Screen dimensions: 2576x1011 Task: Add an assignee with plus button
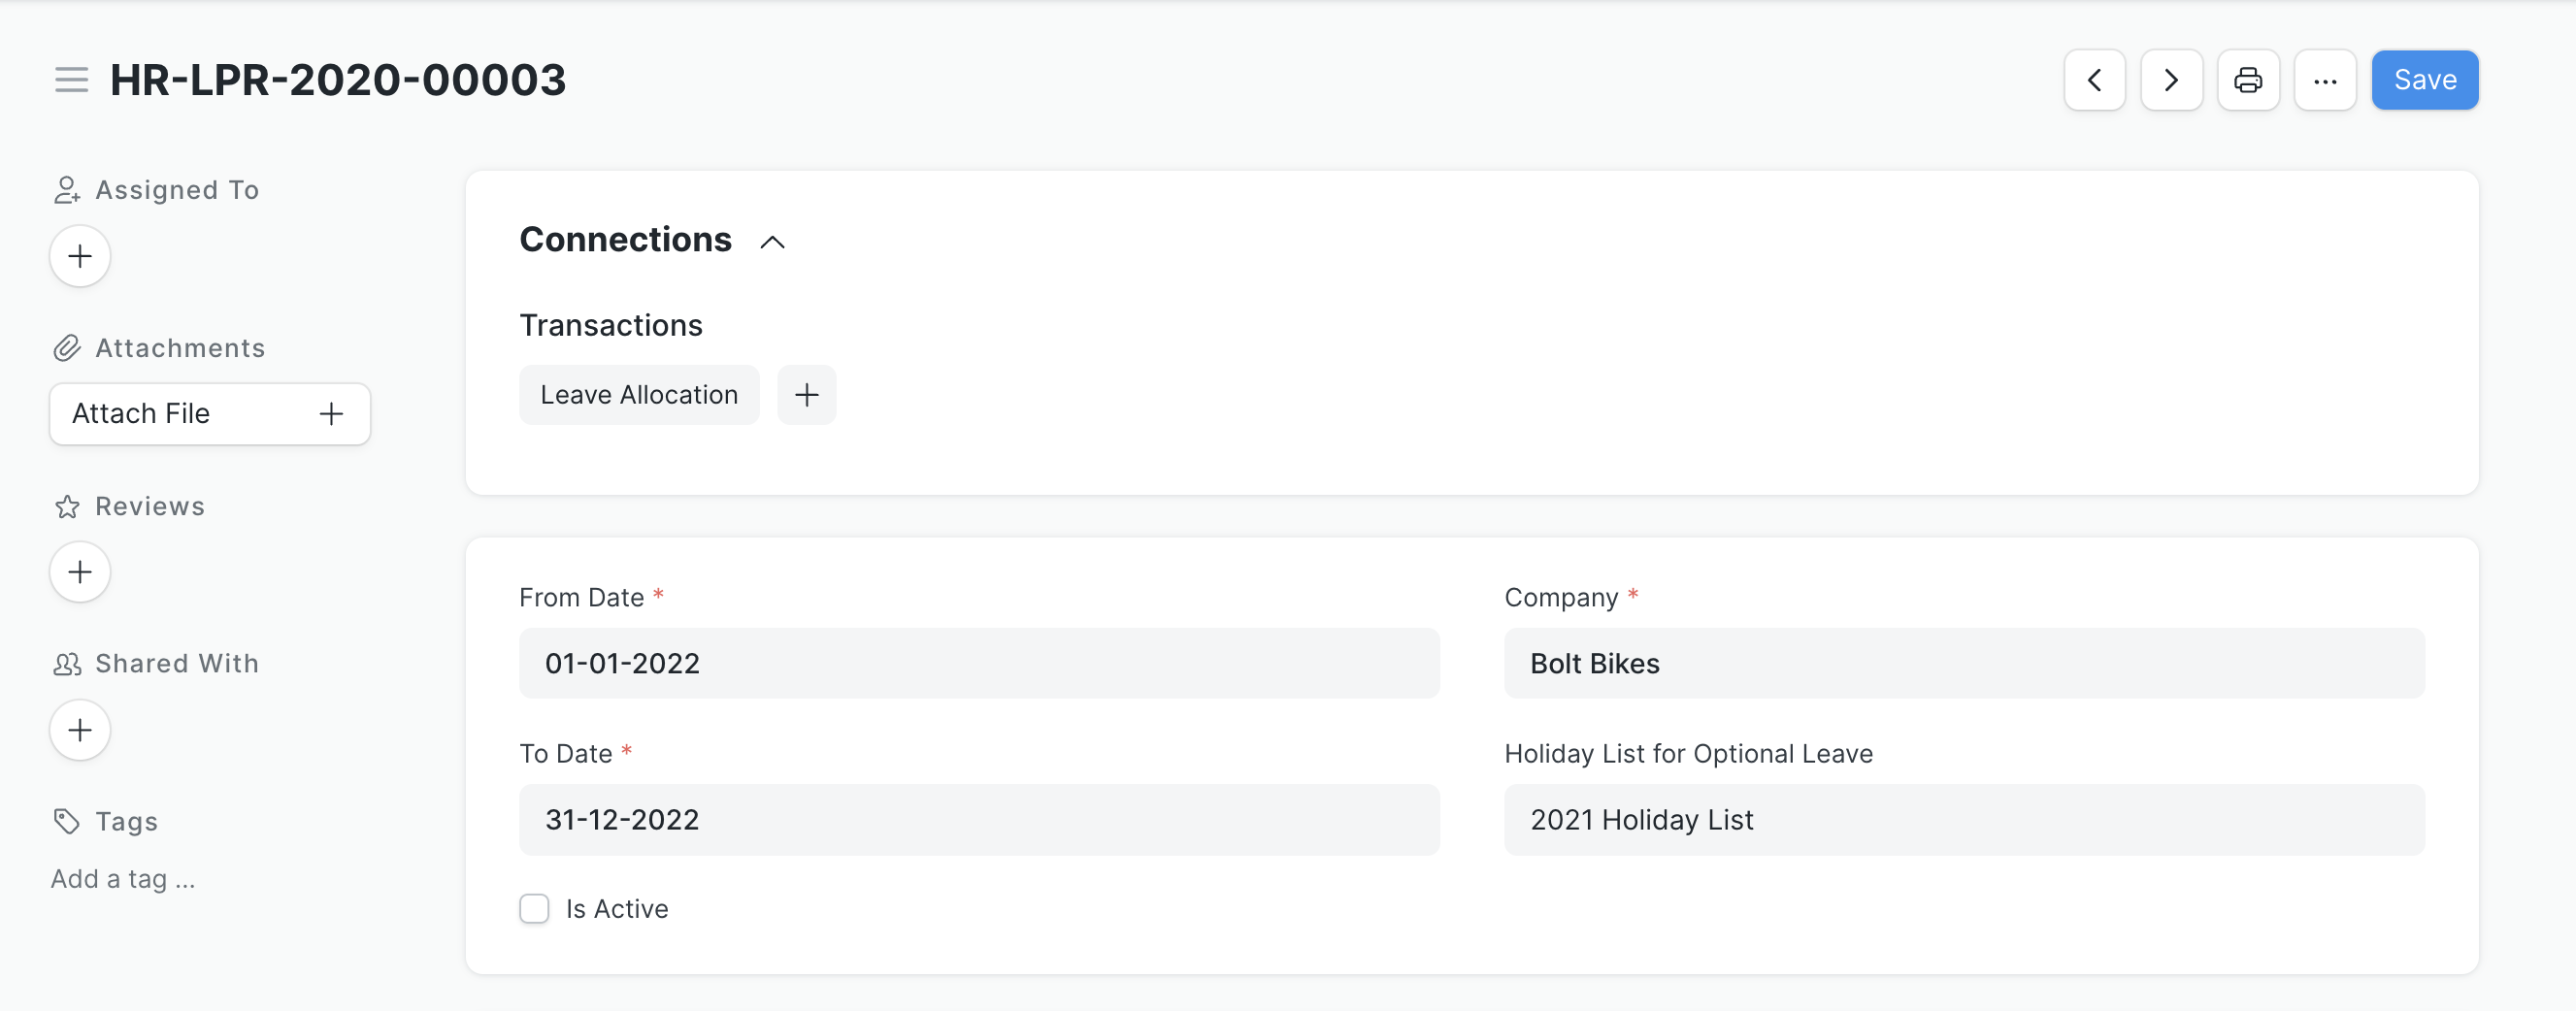coord(80,256)
